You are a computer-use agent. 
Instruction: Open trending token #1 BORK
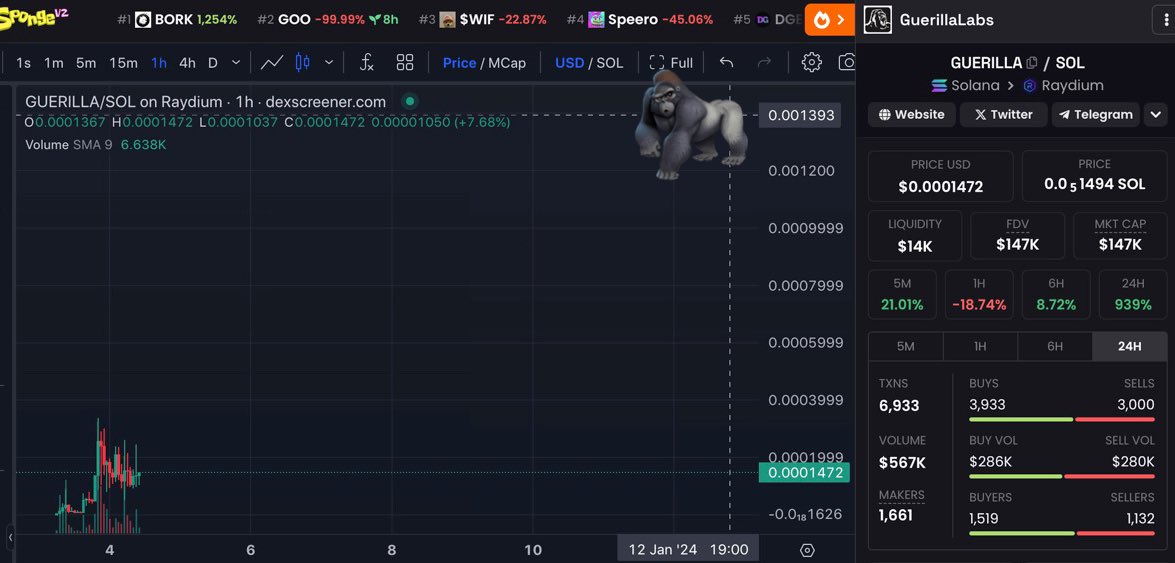(177, 19)
